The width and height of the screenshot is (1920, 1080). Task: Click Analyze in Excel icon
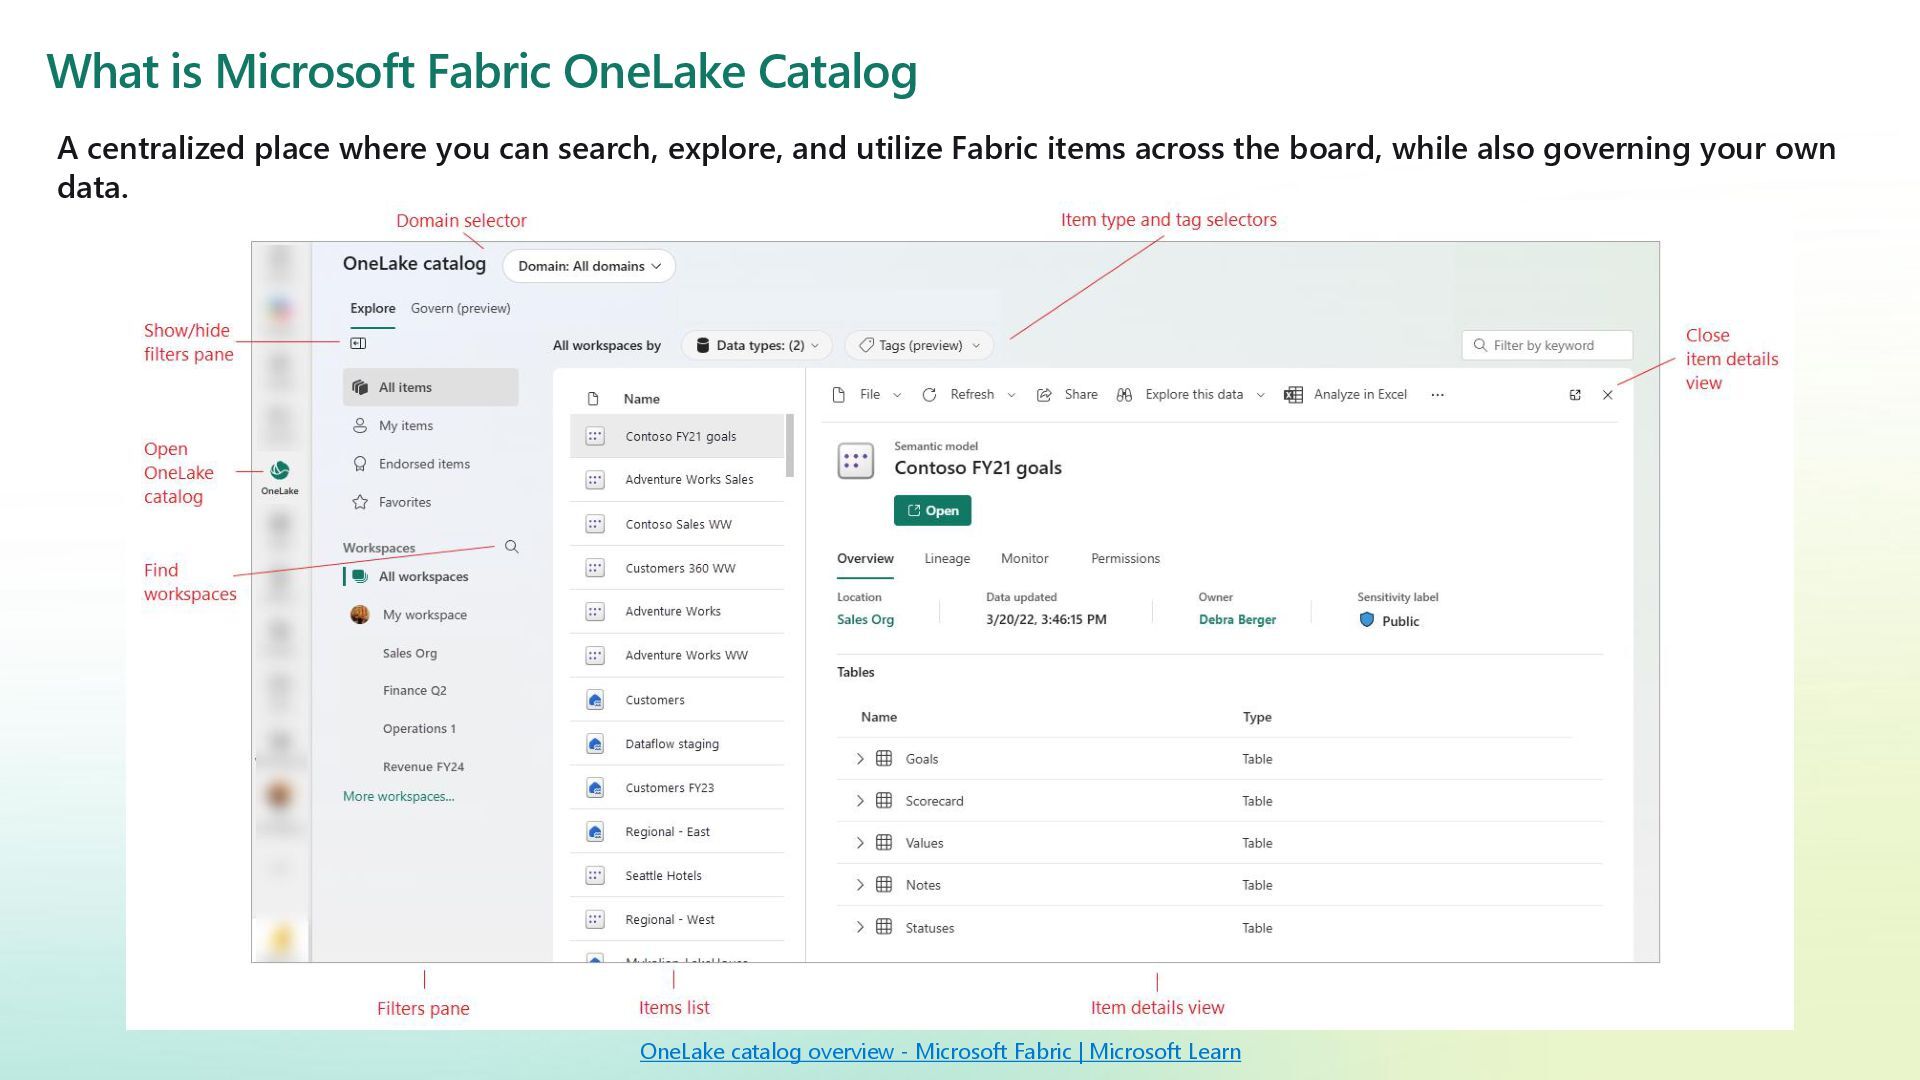[1293, 395]
